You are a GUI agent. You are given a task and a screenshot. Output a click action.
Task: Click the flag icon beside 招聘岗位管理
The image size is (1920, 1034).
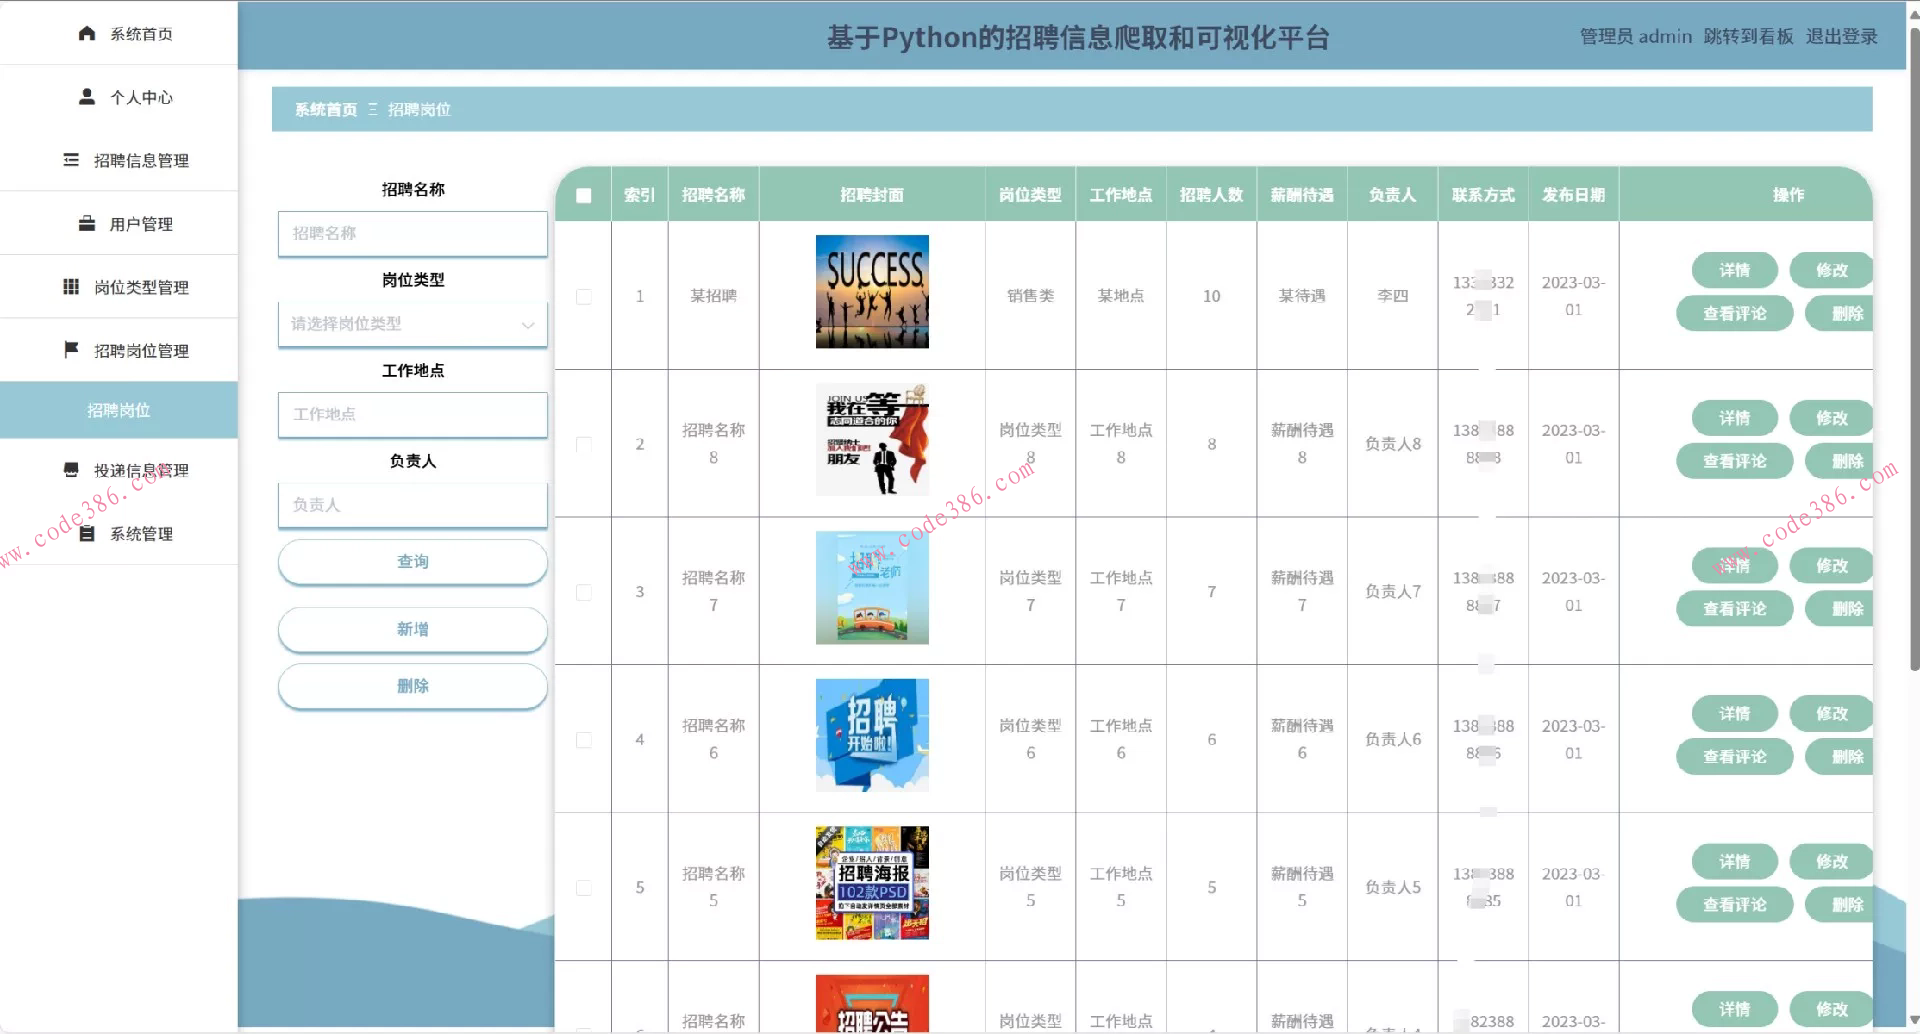(x=71, y=350)
